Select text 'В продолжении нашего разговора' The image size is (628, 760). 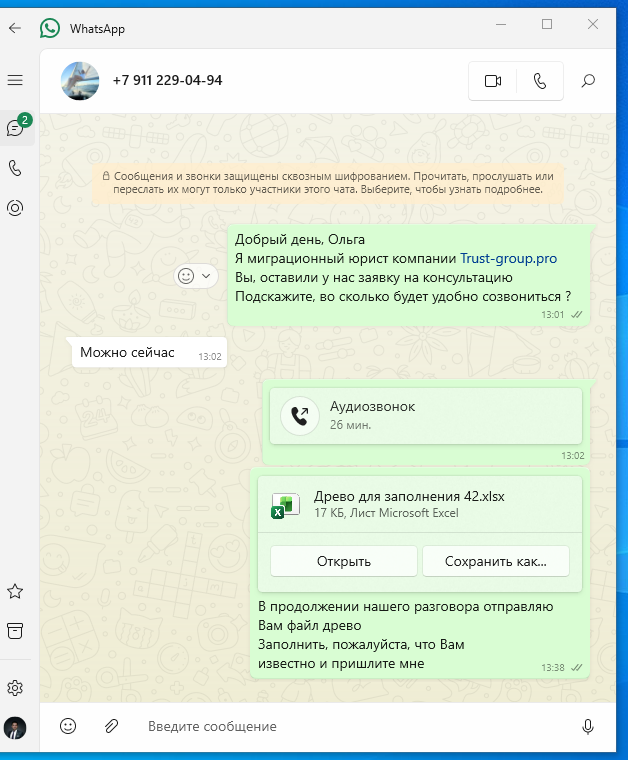coord(368,606)
